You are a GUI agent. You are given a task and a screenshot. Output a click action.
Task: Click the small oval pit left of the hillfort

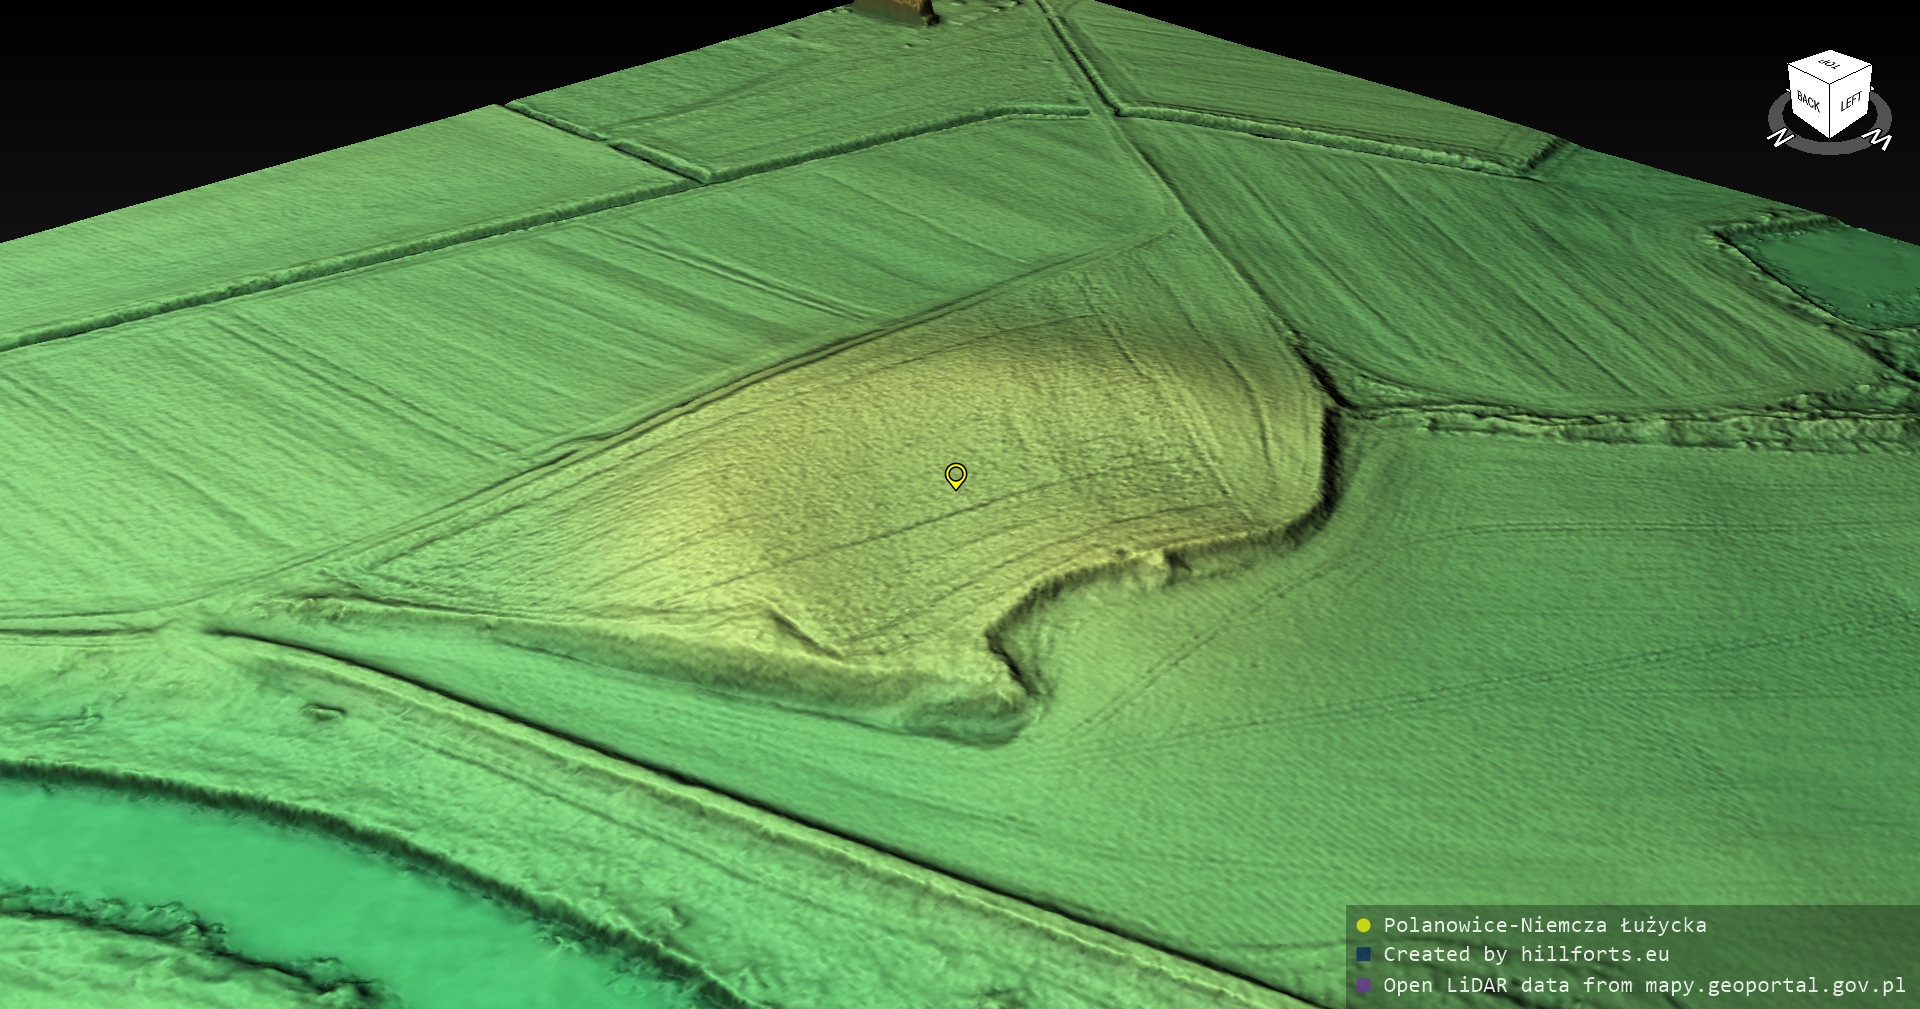pos(322,712)
